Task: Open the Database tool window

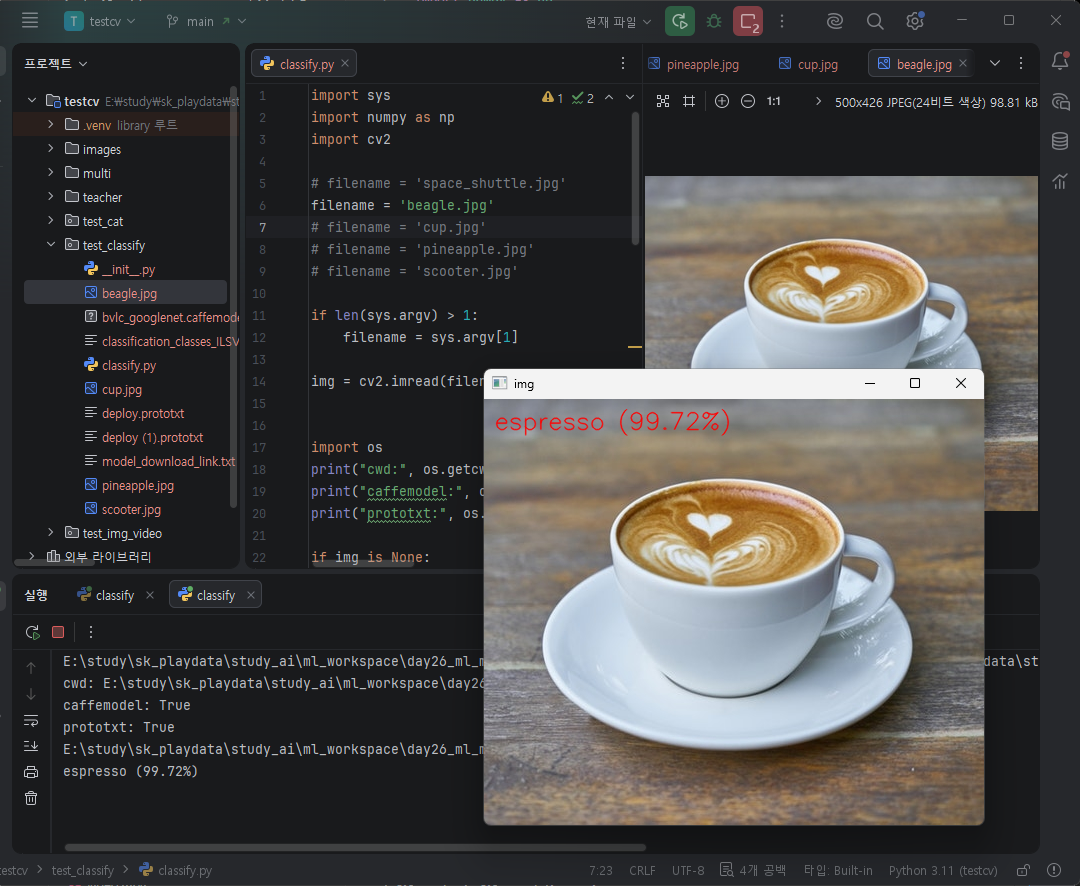Action: (x=1060, y=141)
